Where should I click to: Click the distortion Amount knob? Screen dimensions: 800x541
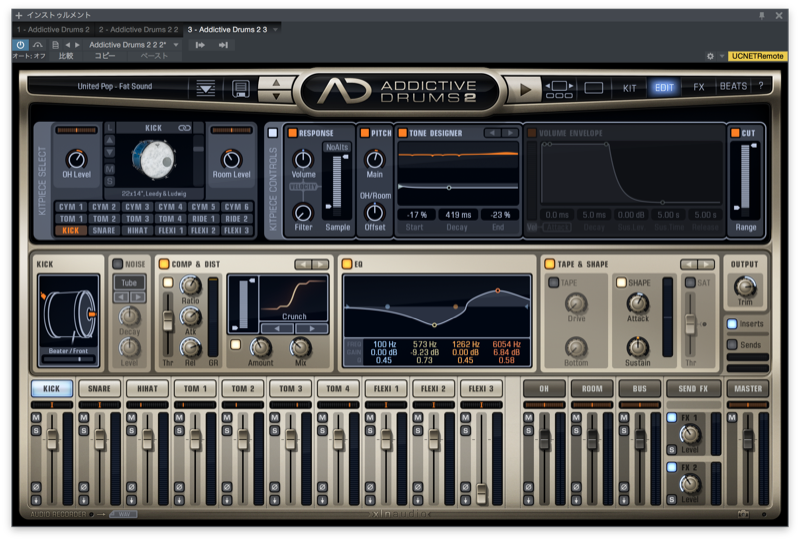pos(260,348)
